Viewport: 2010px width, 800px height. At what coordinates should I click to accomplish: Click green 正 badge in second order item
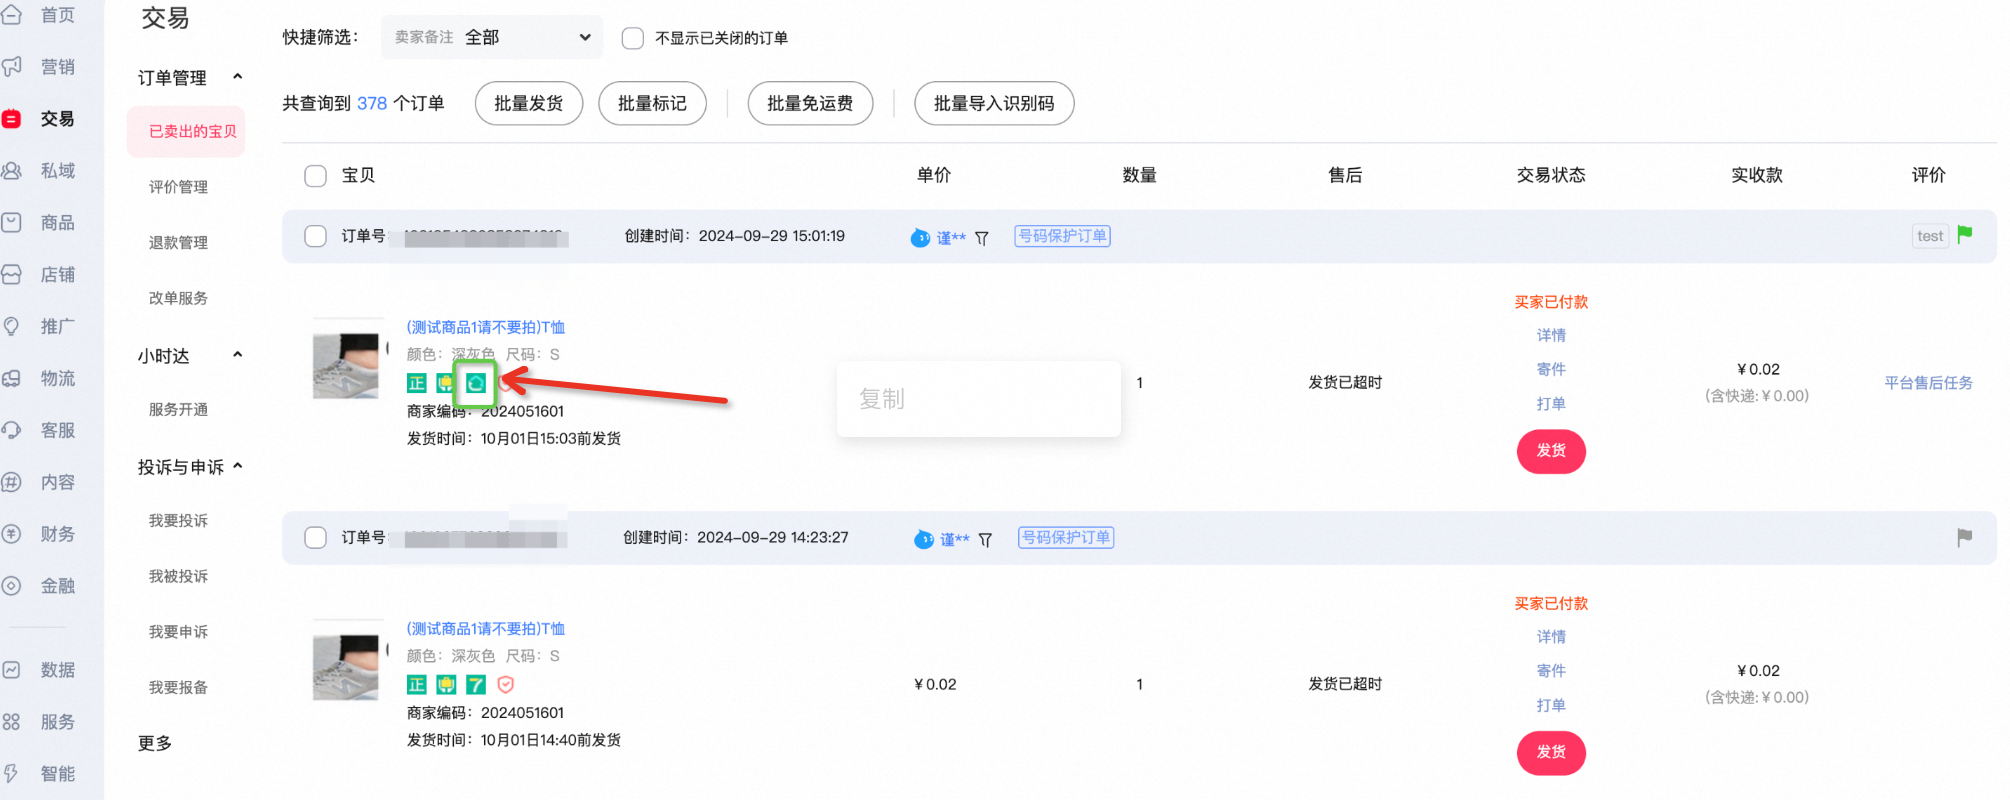[x=417, y=685]
